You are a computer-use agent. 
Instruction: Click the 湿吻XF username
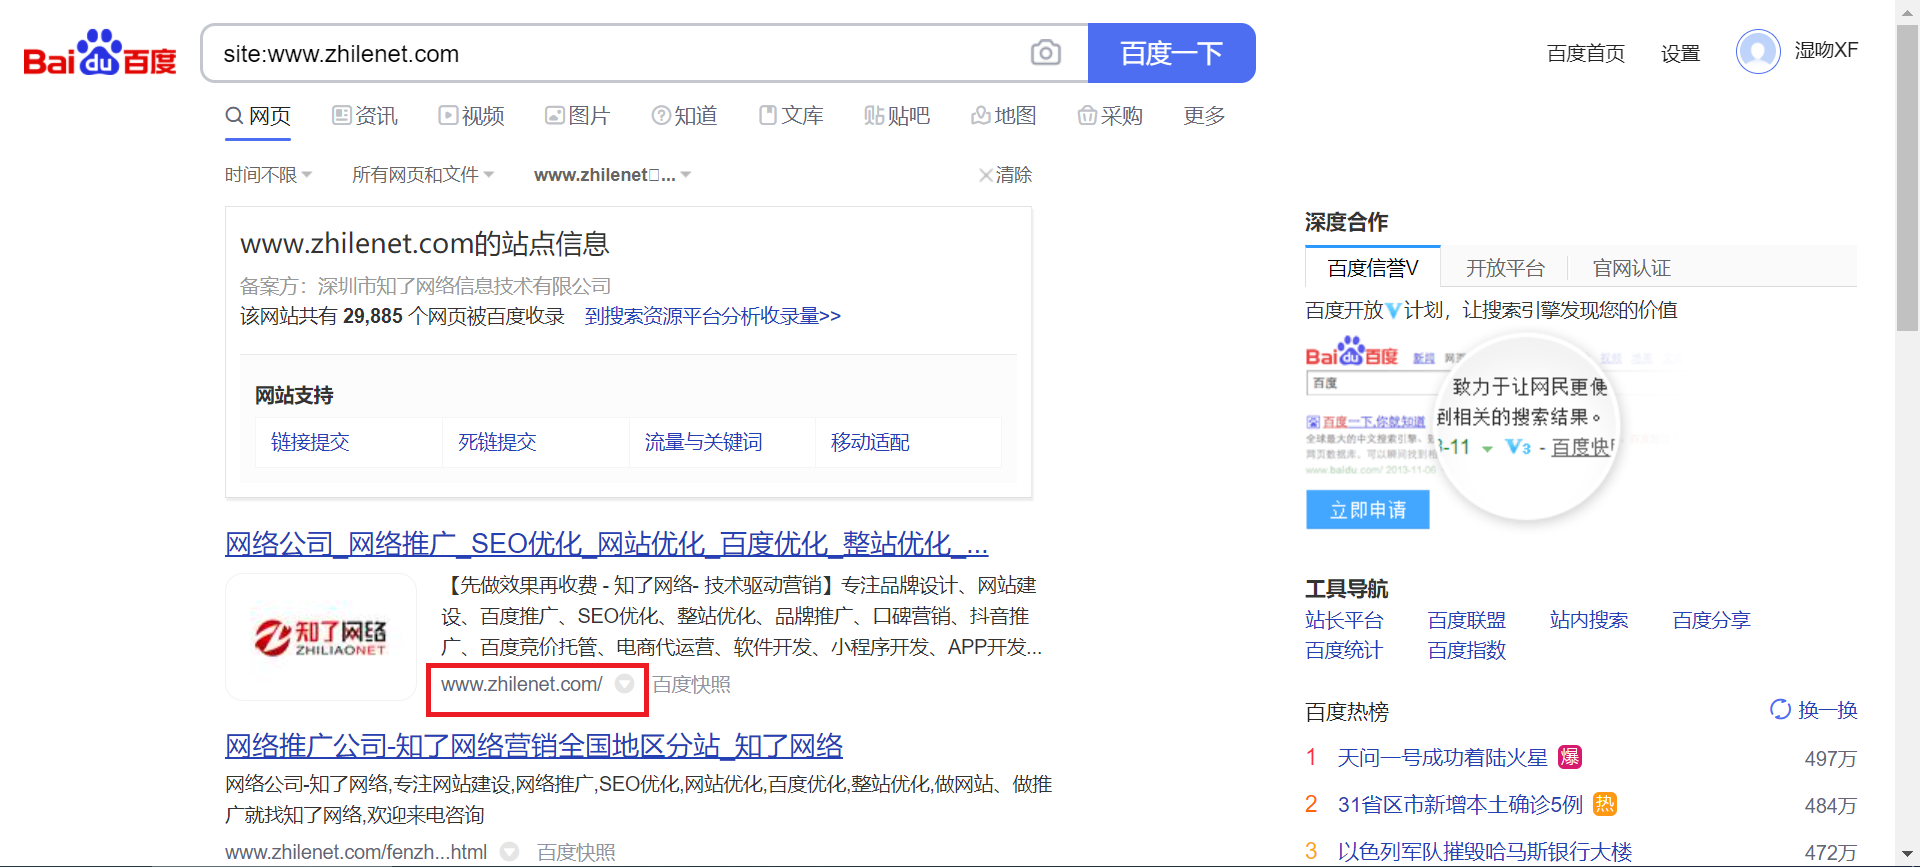click(x=1826, y=50)
